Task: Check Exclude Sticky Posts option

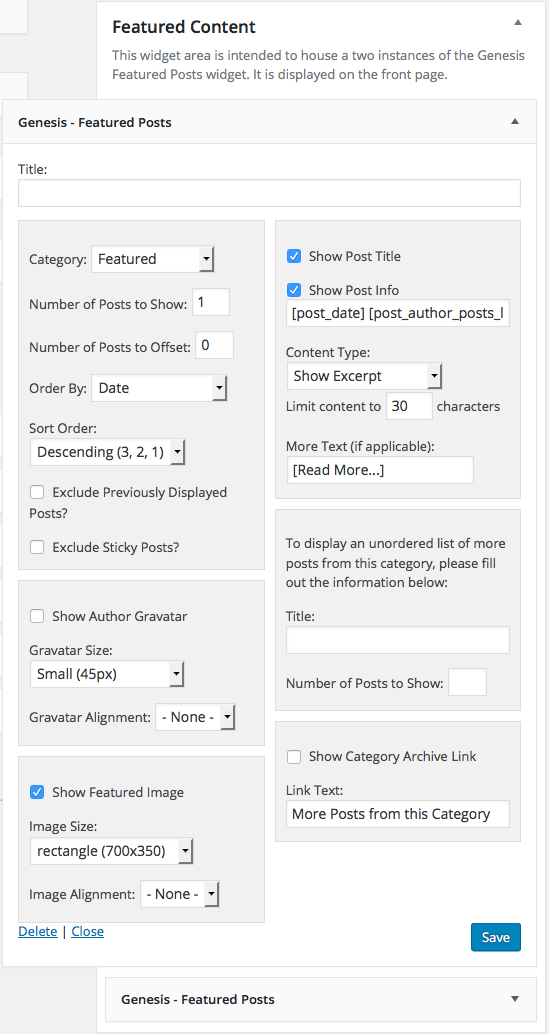Action: [38, 547]
